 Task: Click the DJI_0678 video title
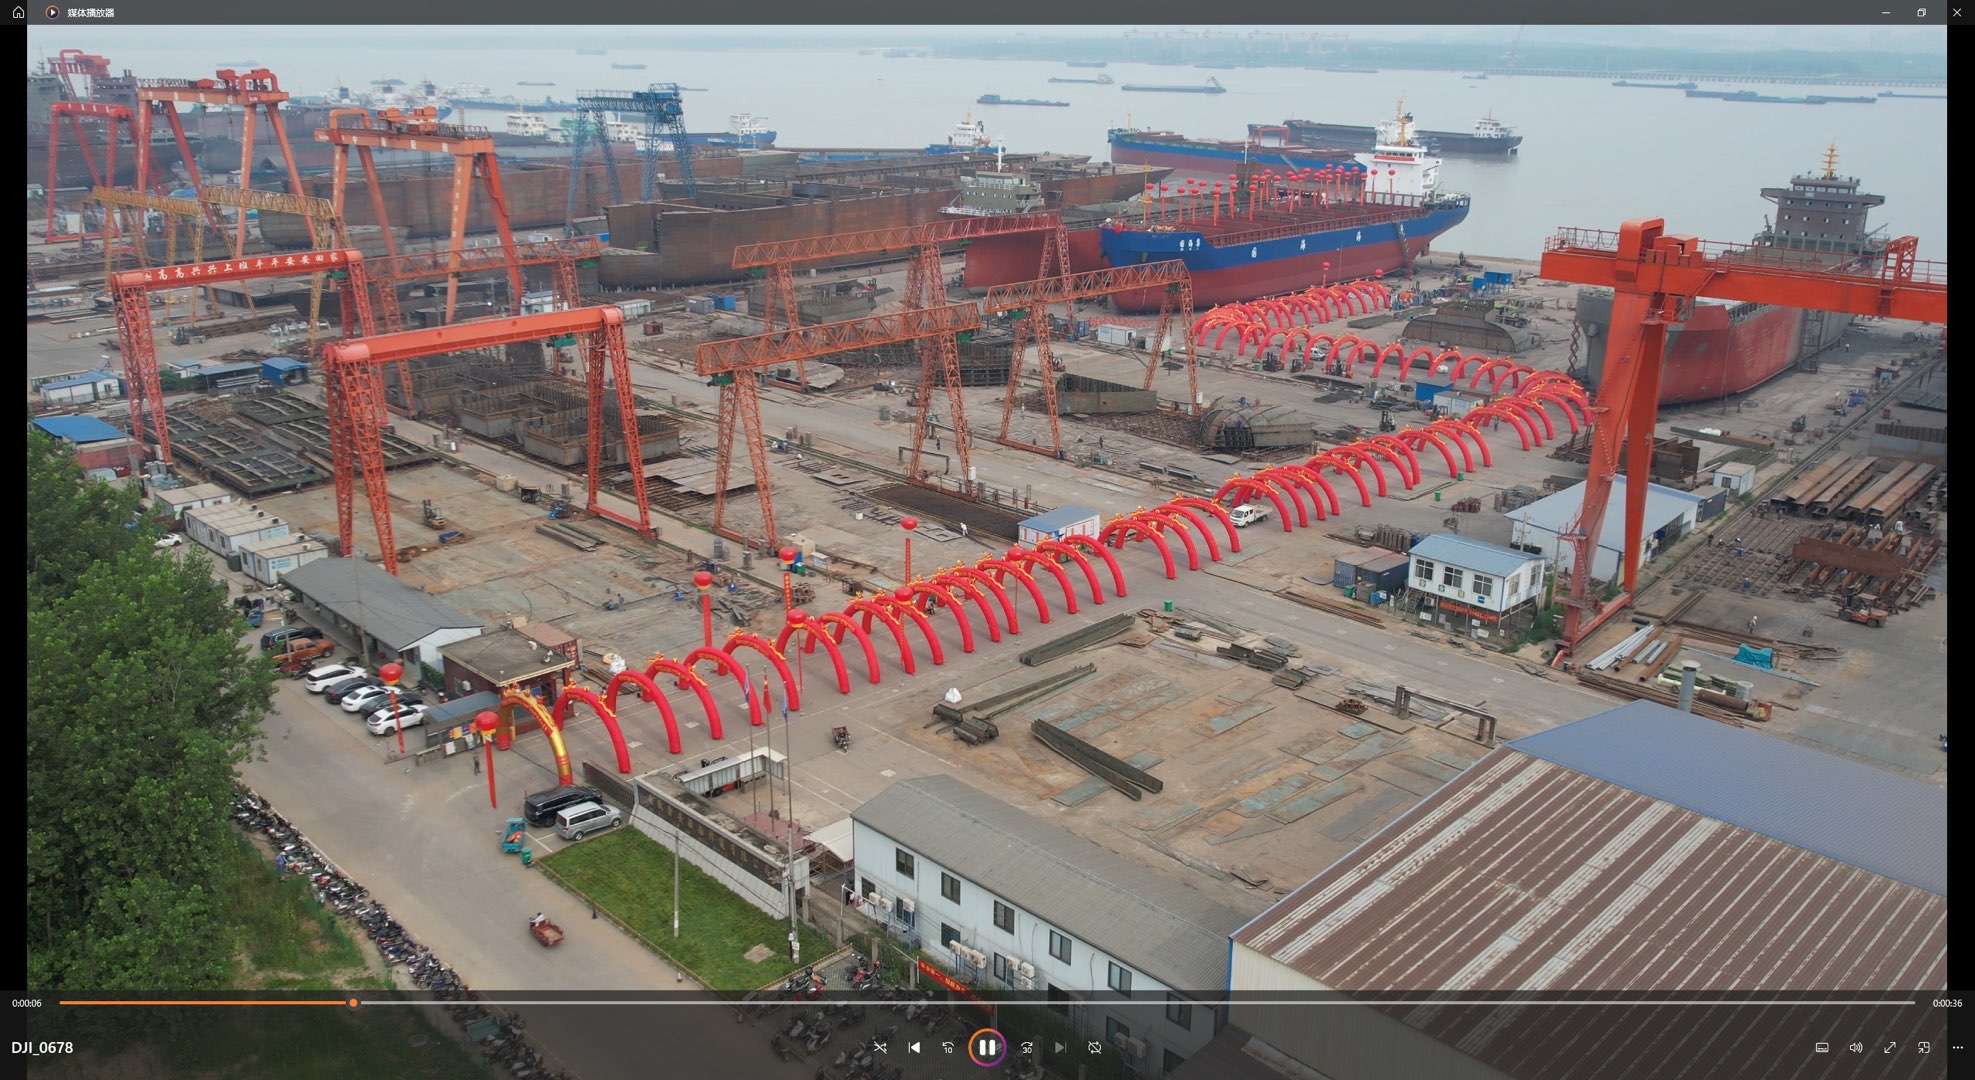(42, 1047)
